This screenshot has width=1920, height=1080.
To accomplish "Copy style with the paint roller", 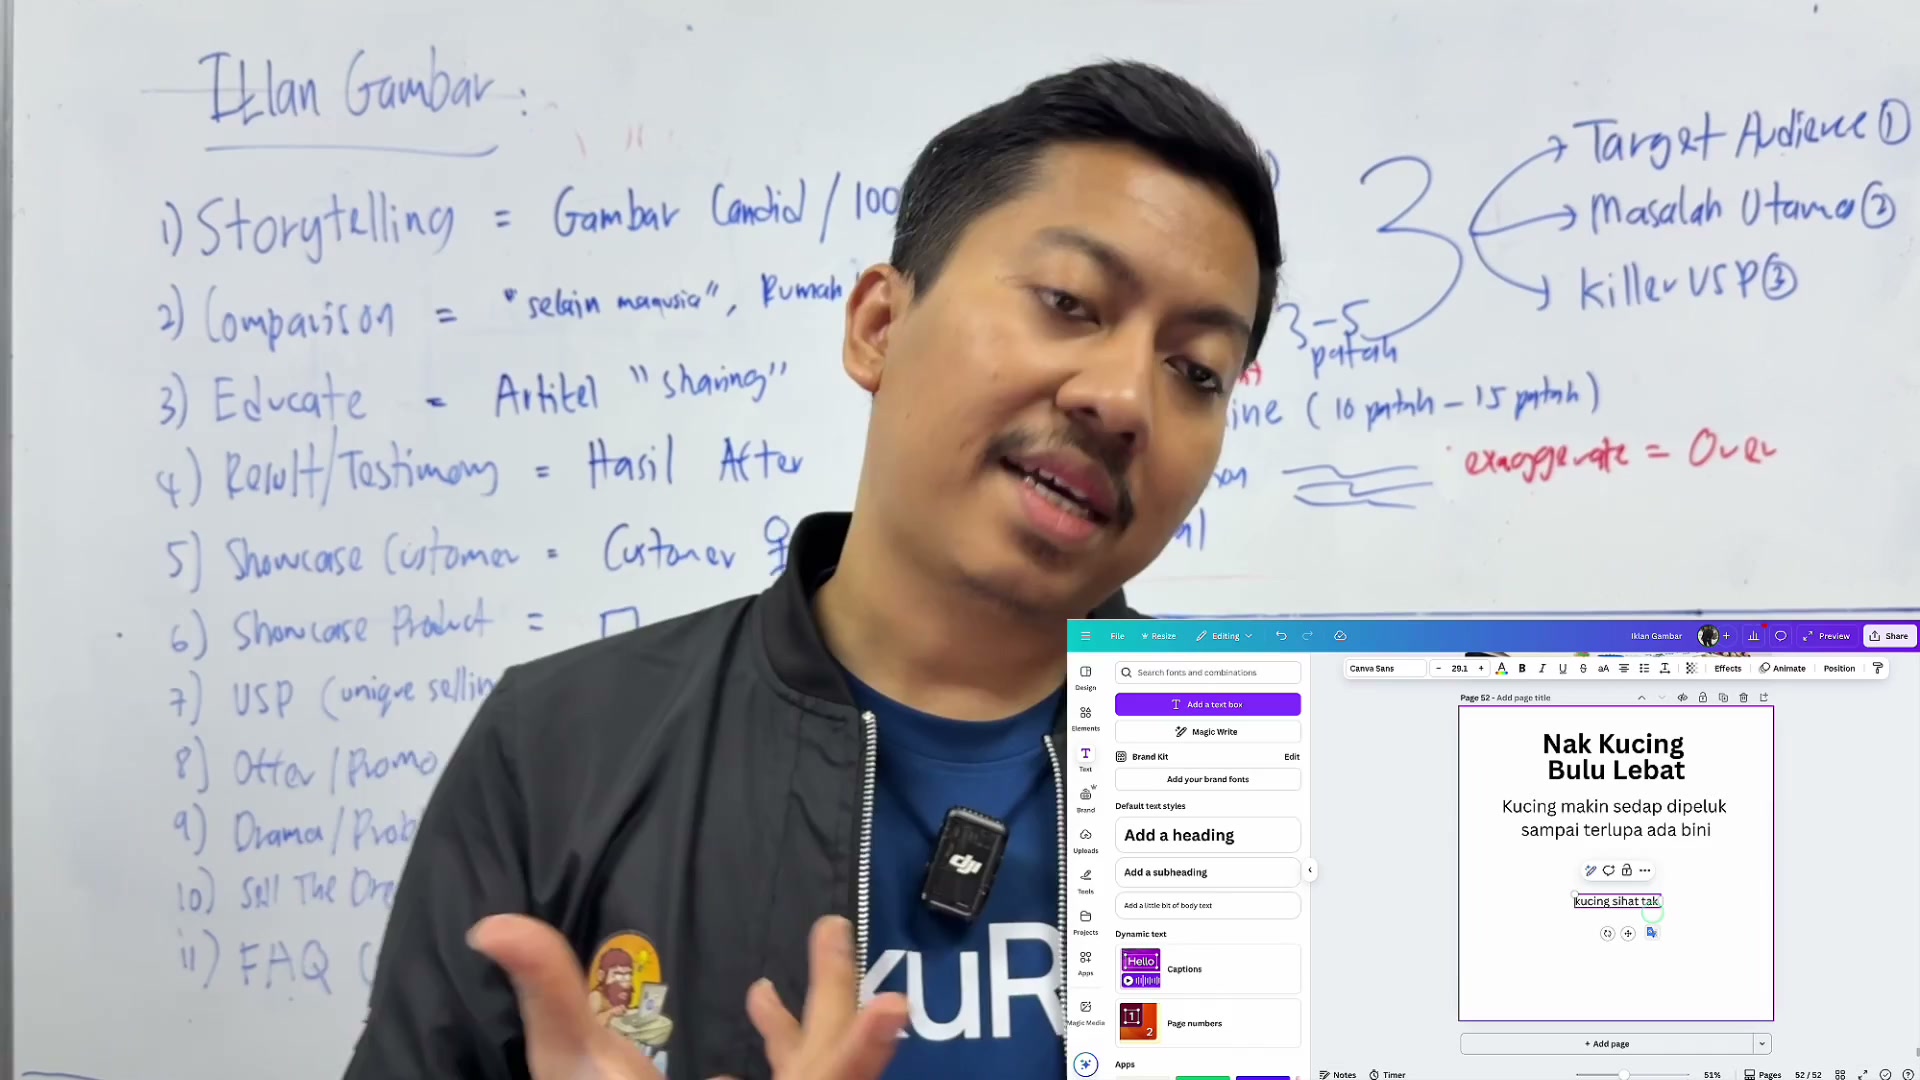I will pyautogui.click(x=1877, y=668).
